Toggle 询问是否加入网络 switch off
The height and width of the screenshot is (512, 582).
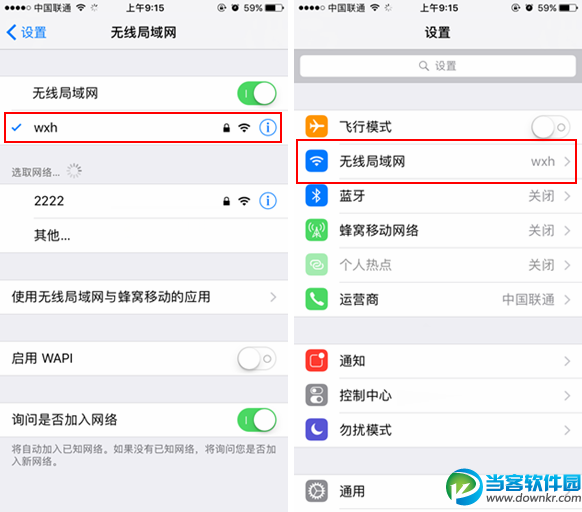point(257,420)
